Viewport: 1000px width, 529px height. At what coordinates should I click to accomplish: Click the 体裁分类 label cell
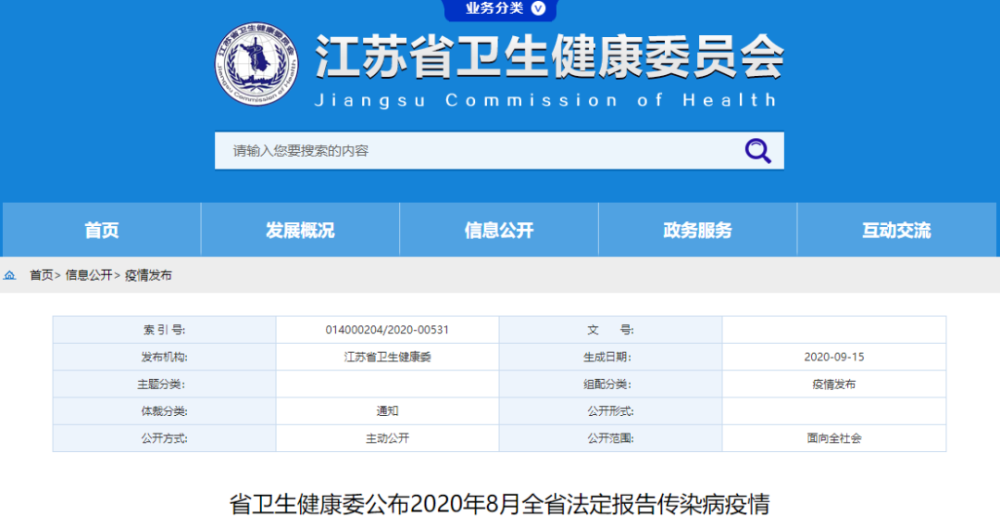(165, 411)
